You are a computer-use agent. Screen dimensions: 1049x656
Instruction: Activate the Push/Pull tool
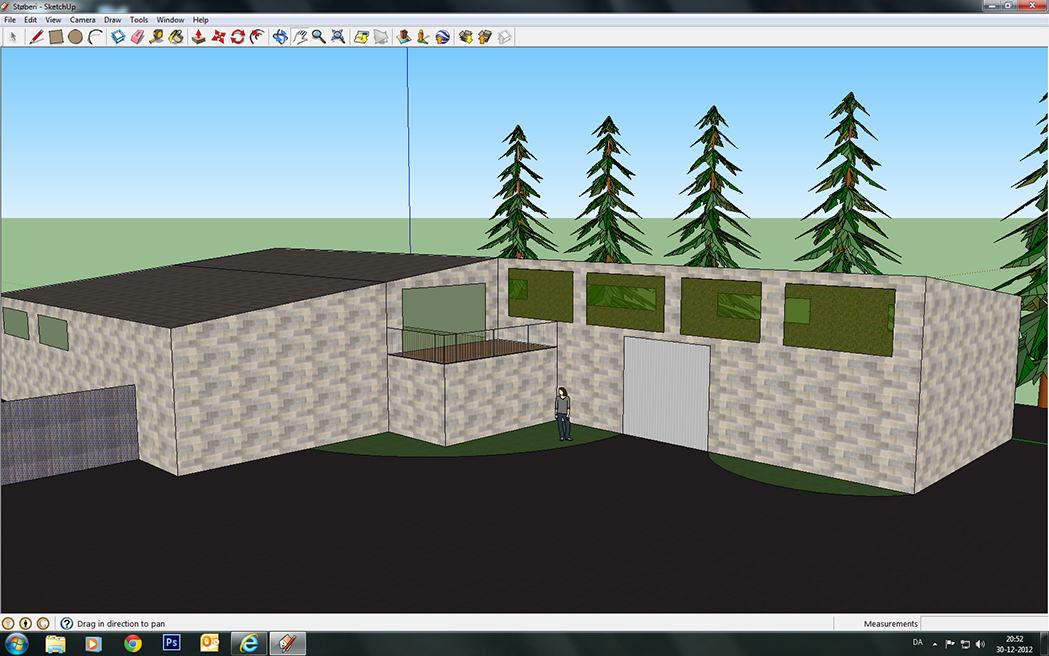point(199,37)
